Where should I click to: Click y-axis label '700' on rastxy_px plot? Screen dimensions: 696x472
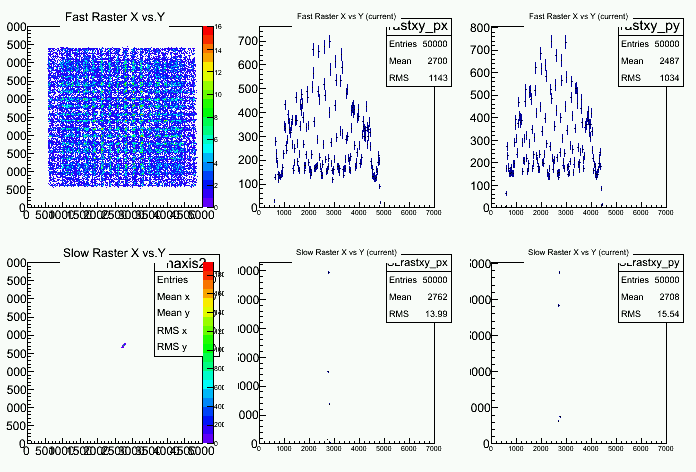tap(248, 41)
